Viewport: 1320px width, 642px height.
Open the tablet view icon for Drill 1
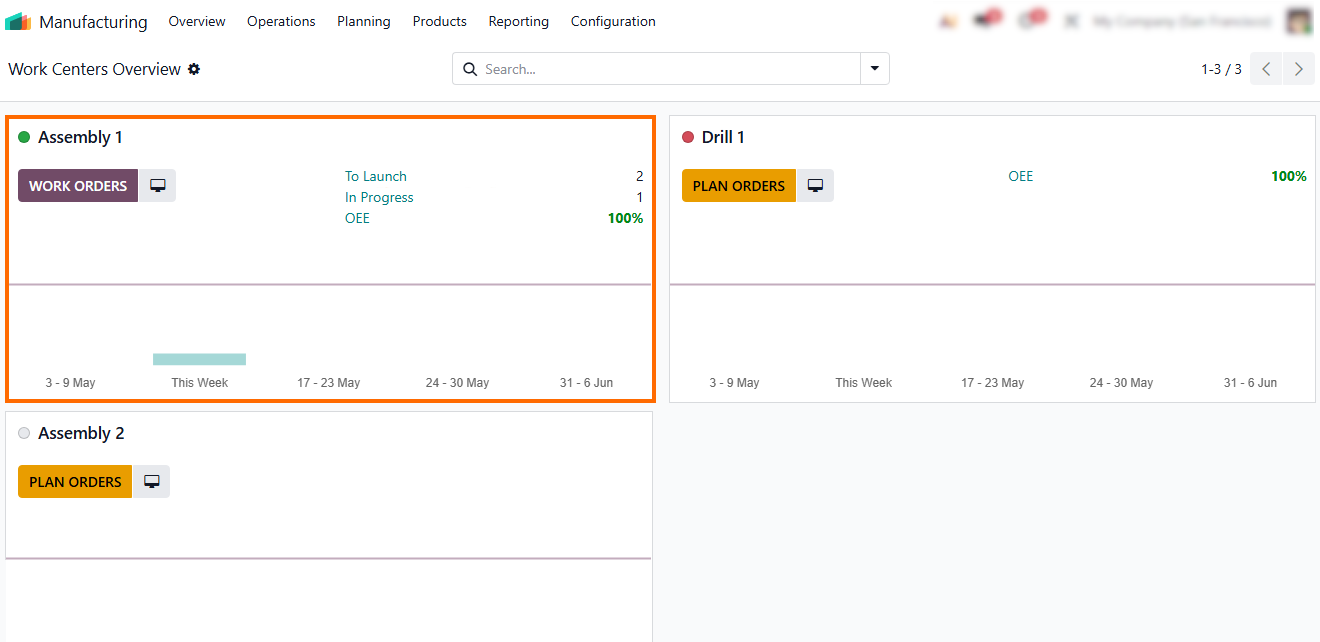(815, 185)
